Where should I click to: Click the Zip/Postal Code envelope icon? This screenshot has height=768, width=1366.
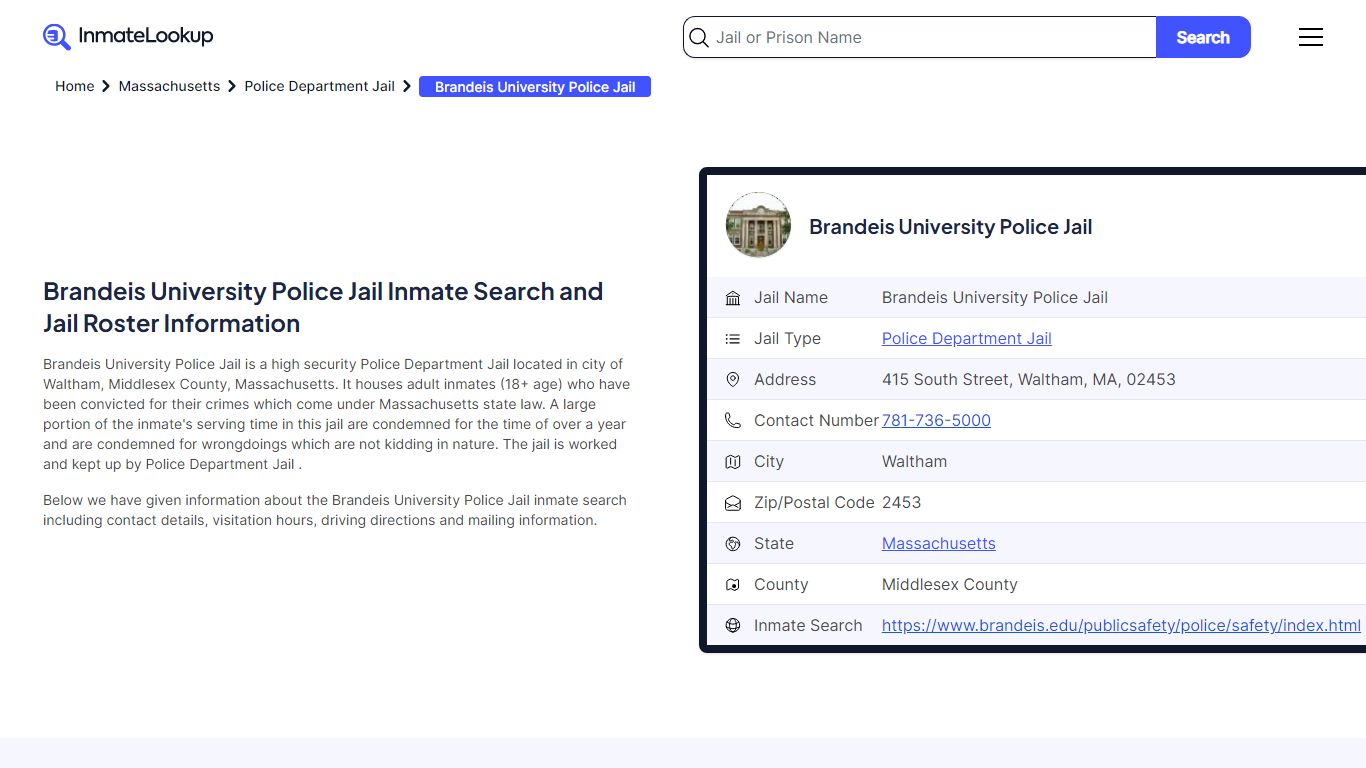click(733, 503)
